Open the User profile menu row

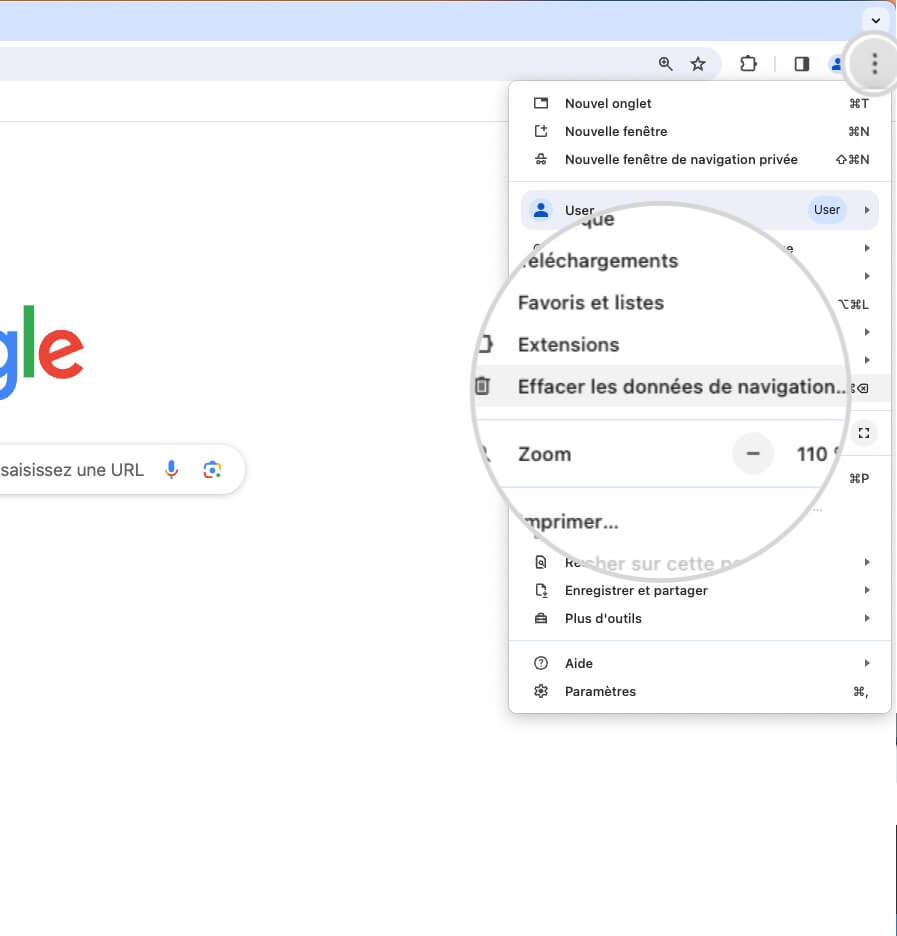pyautogui.click(x=700, y=210)
